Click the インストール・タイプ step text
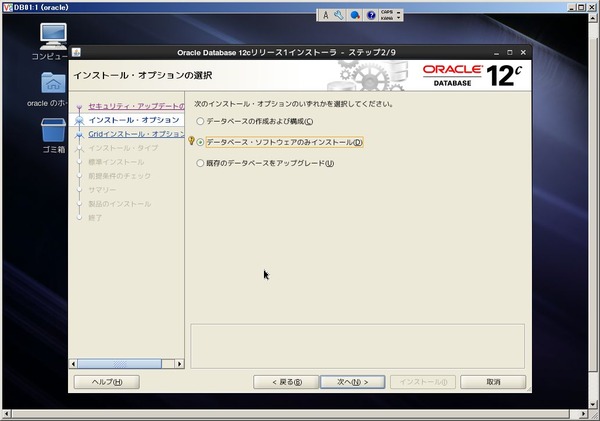This screenshot has height=421, width=600. (123, 148)
